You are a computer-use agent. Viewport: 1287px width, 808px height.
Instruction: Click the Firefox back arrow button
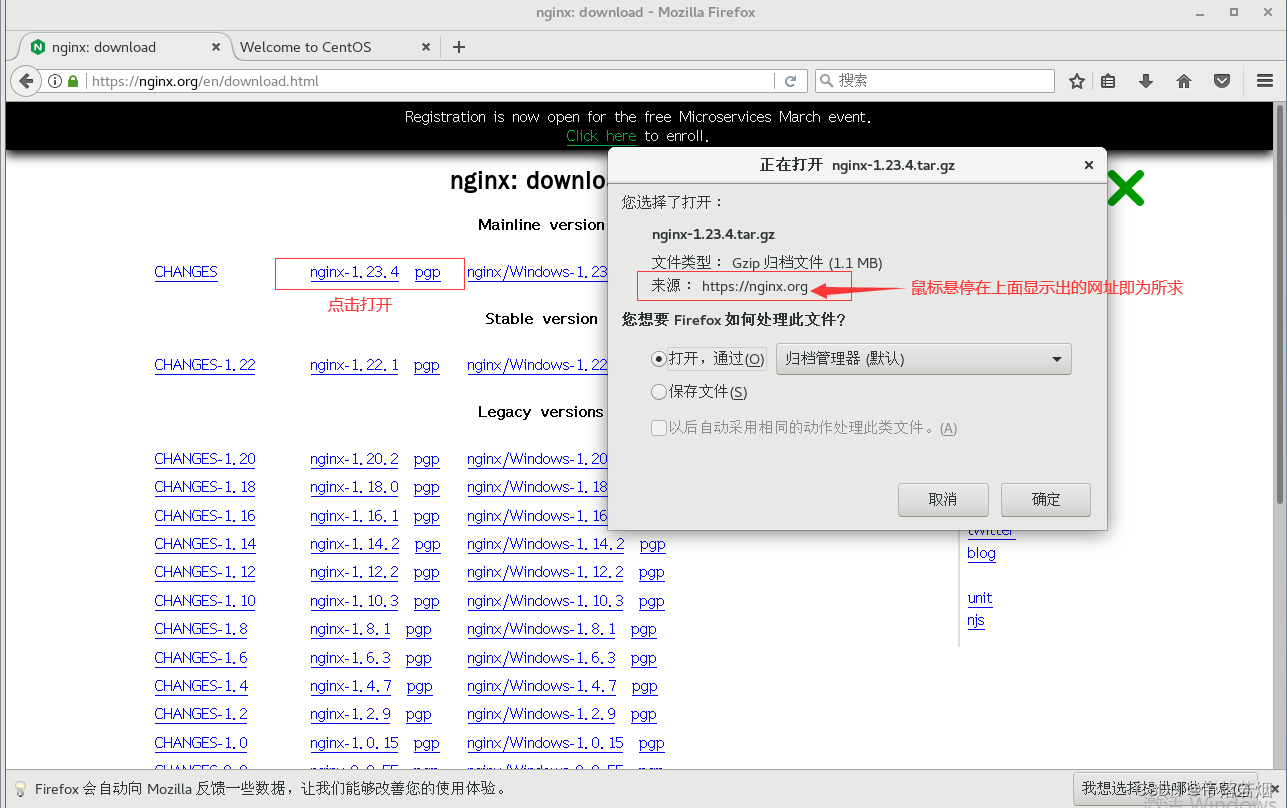pyautogui.click(x=25, y=81)
